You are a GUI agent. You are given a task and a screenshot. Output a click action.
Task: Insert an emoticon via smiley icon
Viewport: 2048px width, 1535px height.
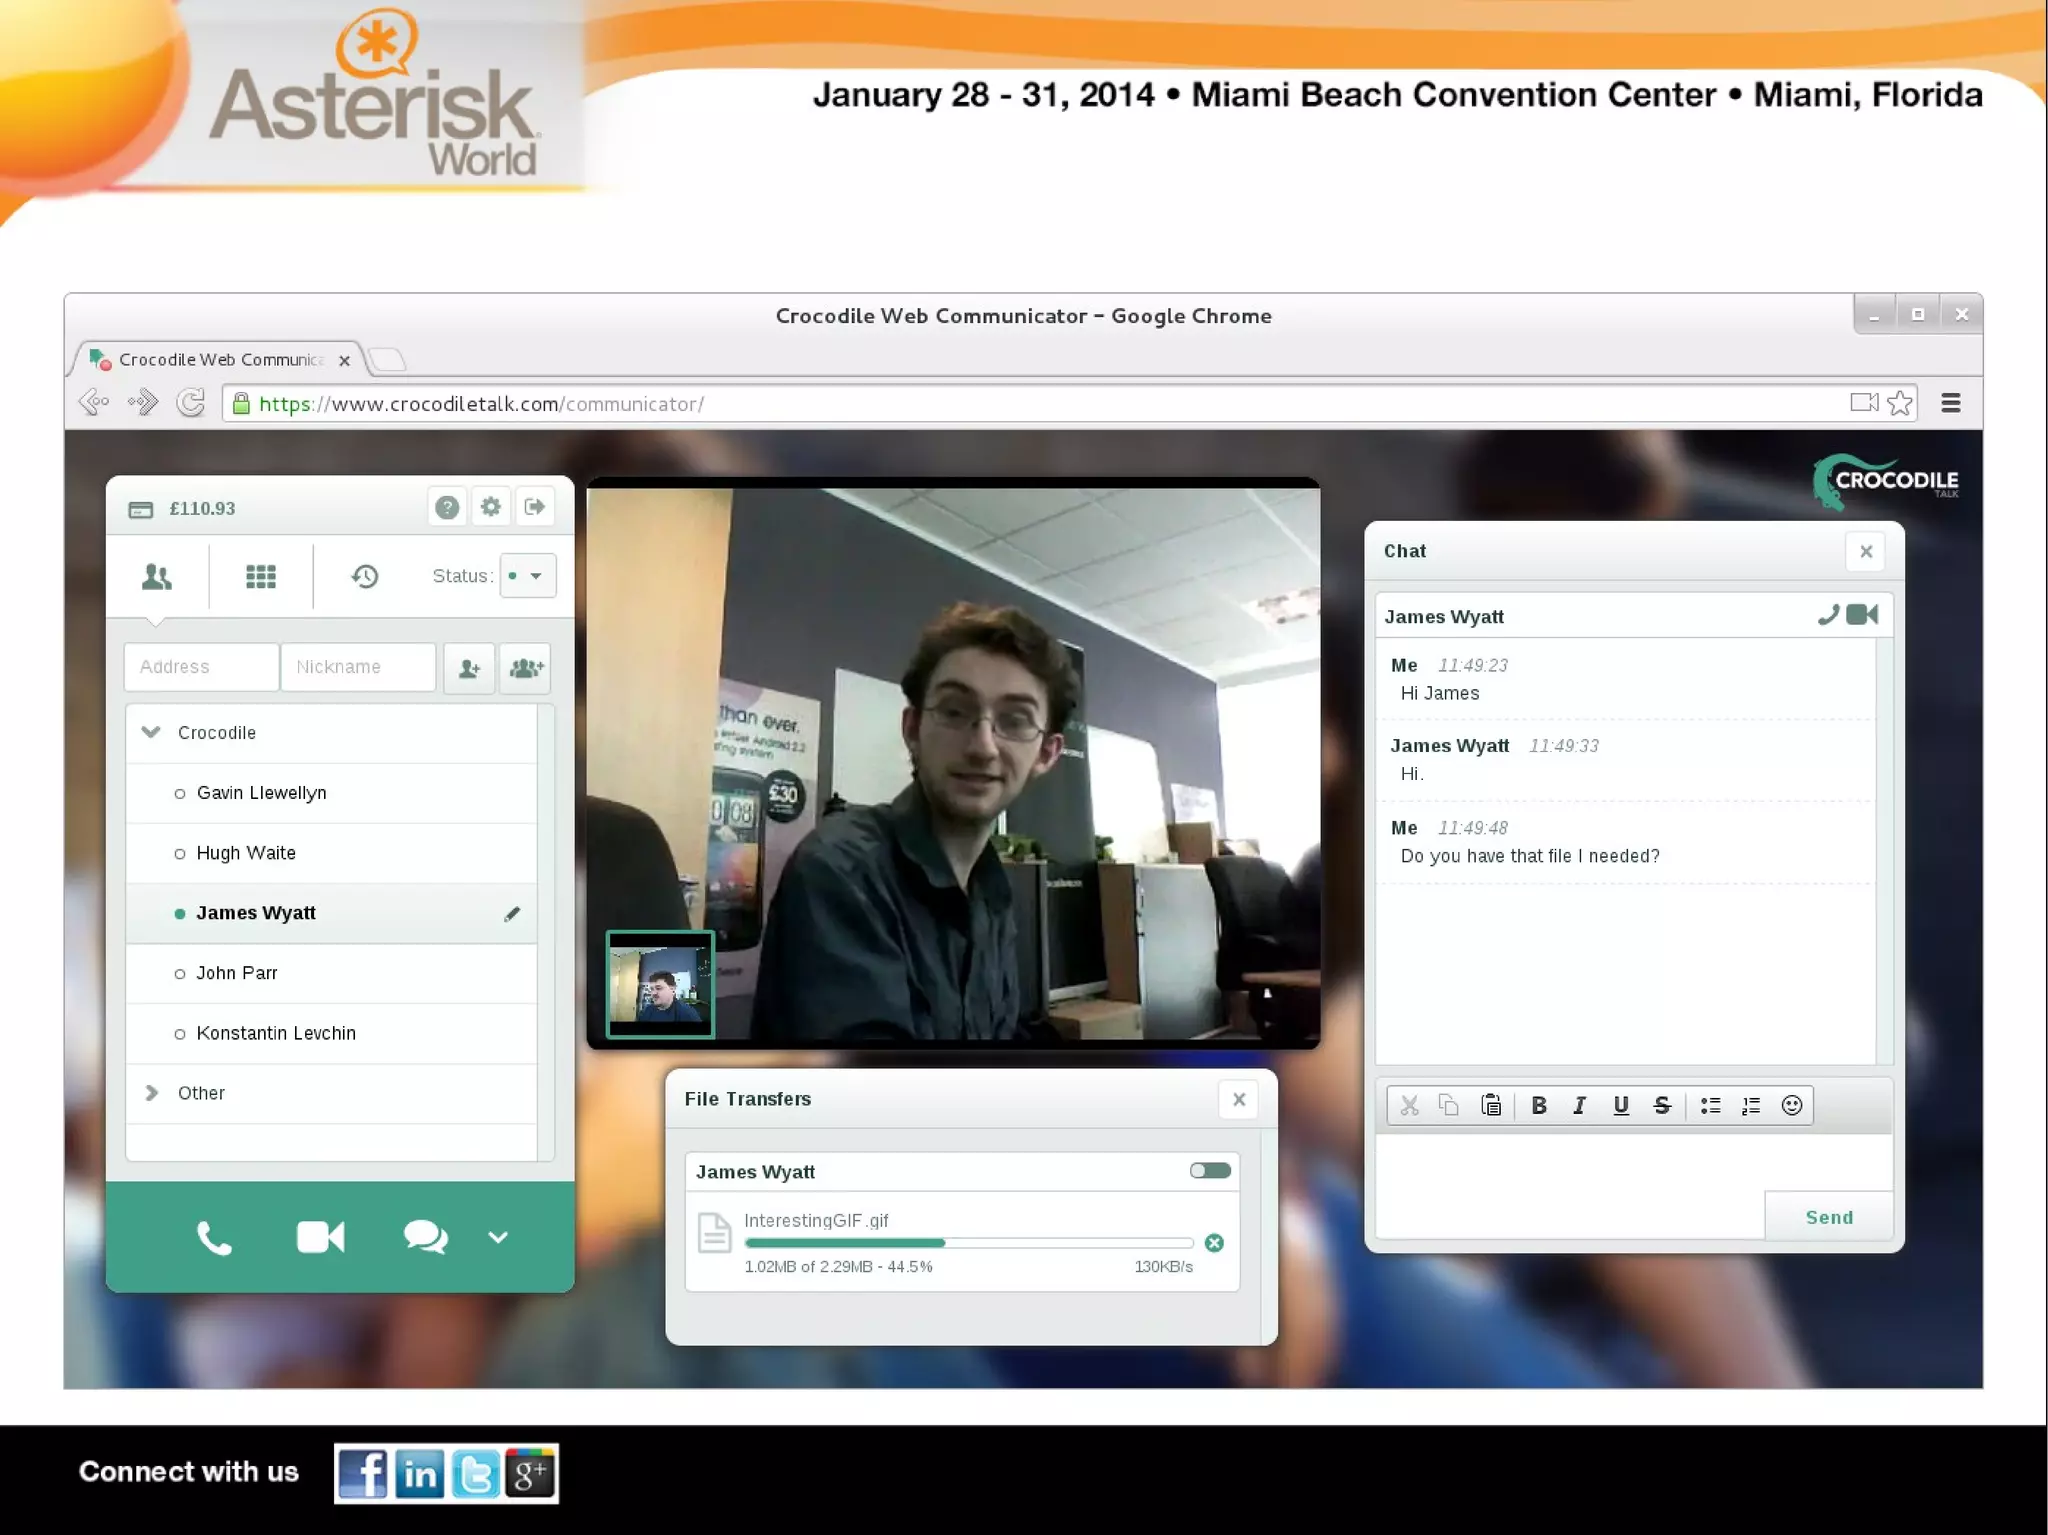[x=1792, y=1105]
